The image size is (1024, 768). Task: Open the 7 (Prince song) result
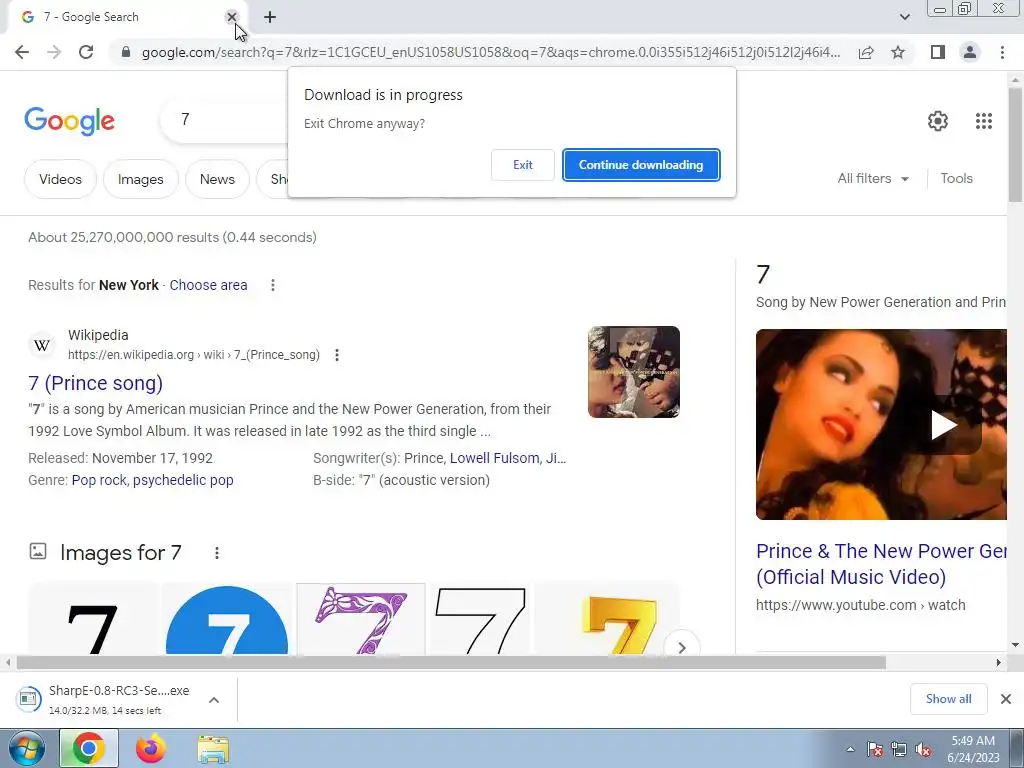click(x=95, y=383)
